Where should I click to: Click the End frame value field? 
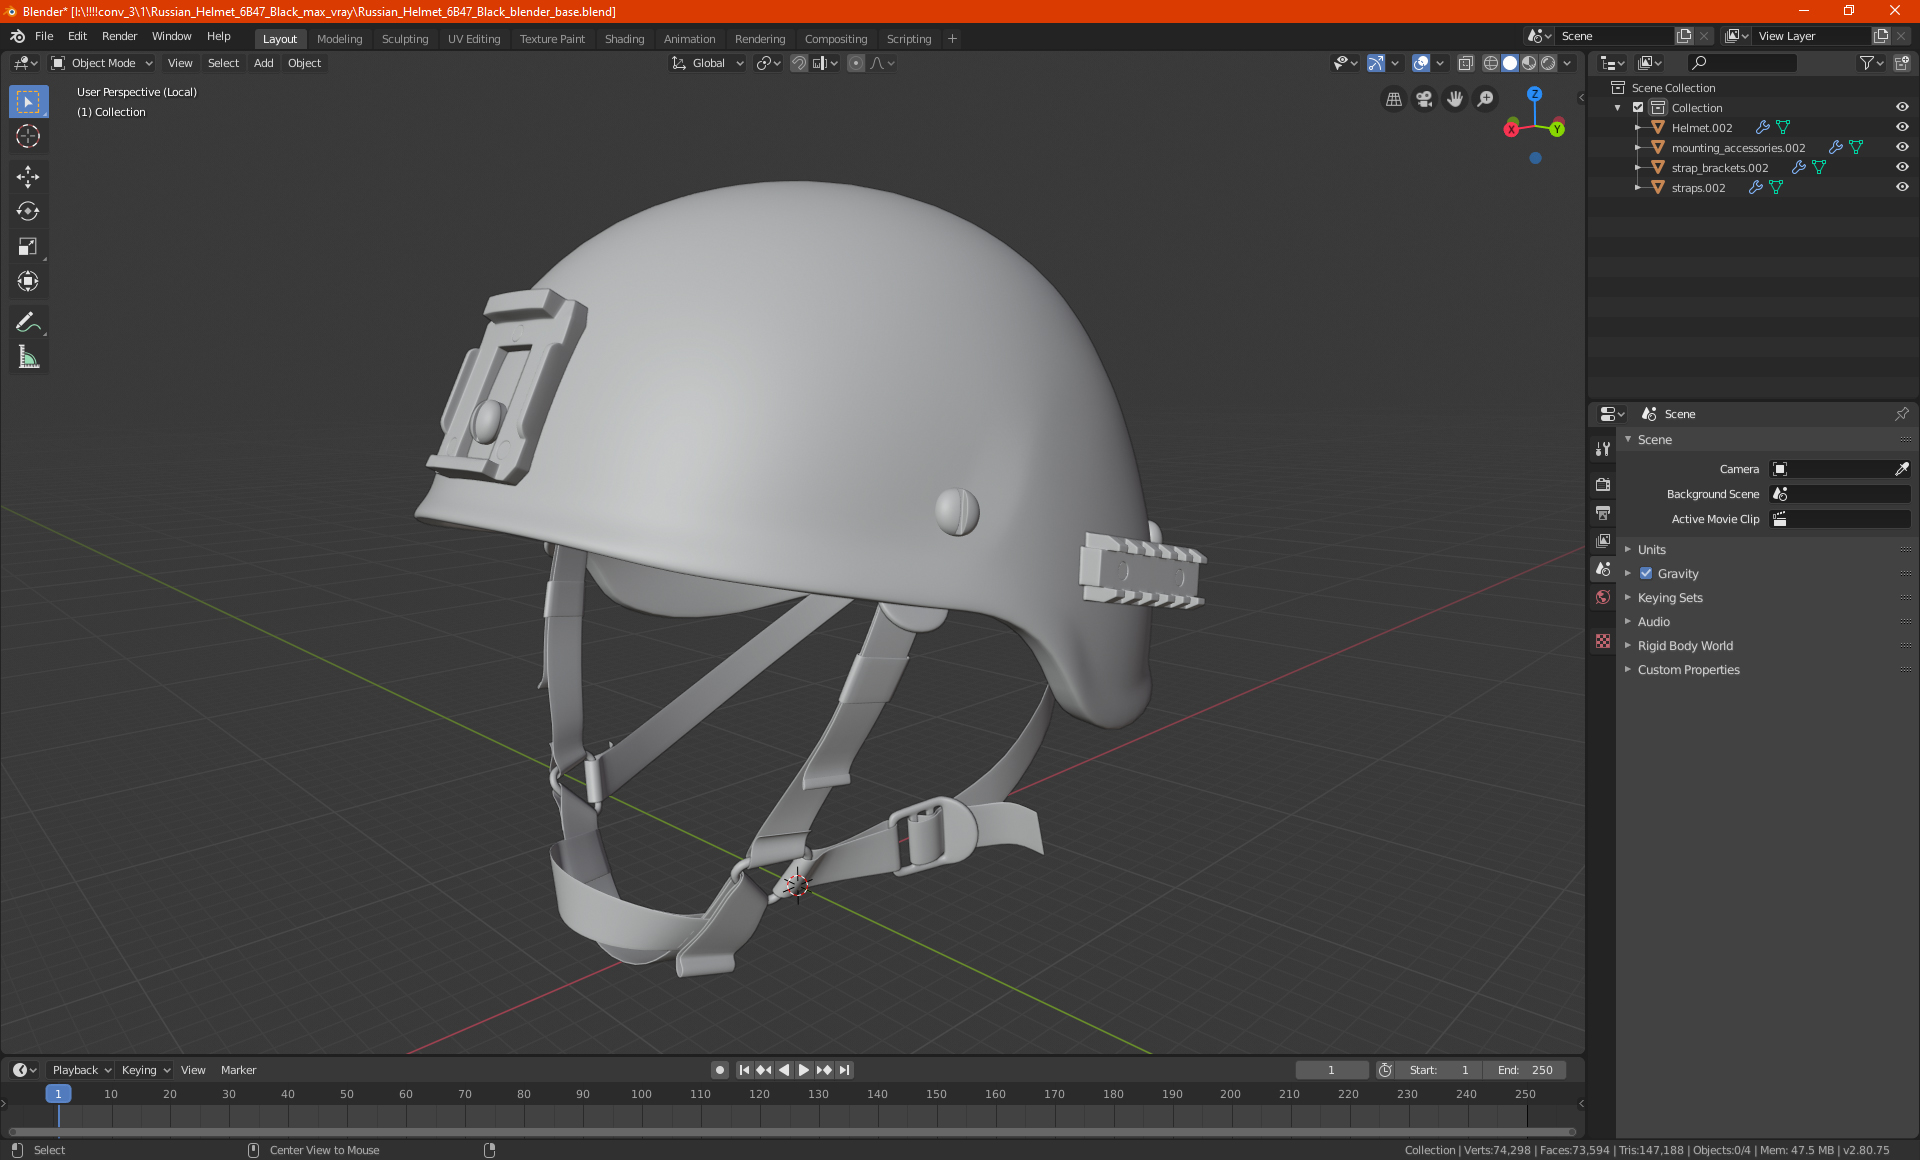[1525, 1070]
